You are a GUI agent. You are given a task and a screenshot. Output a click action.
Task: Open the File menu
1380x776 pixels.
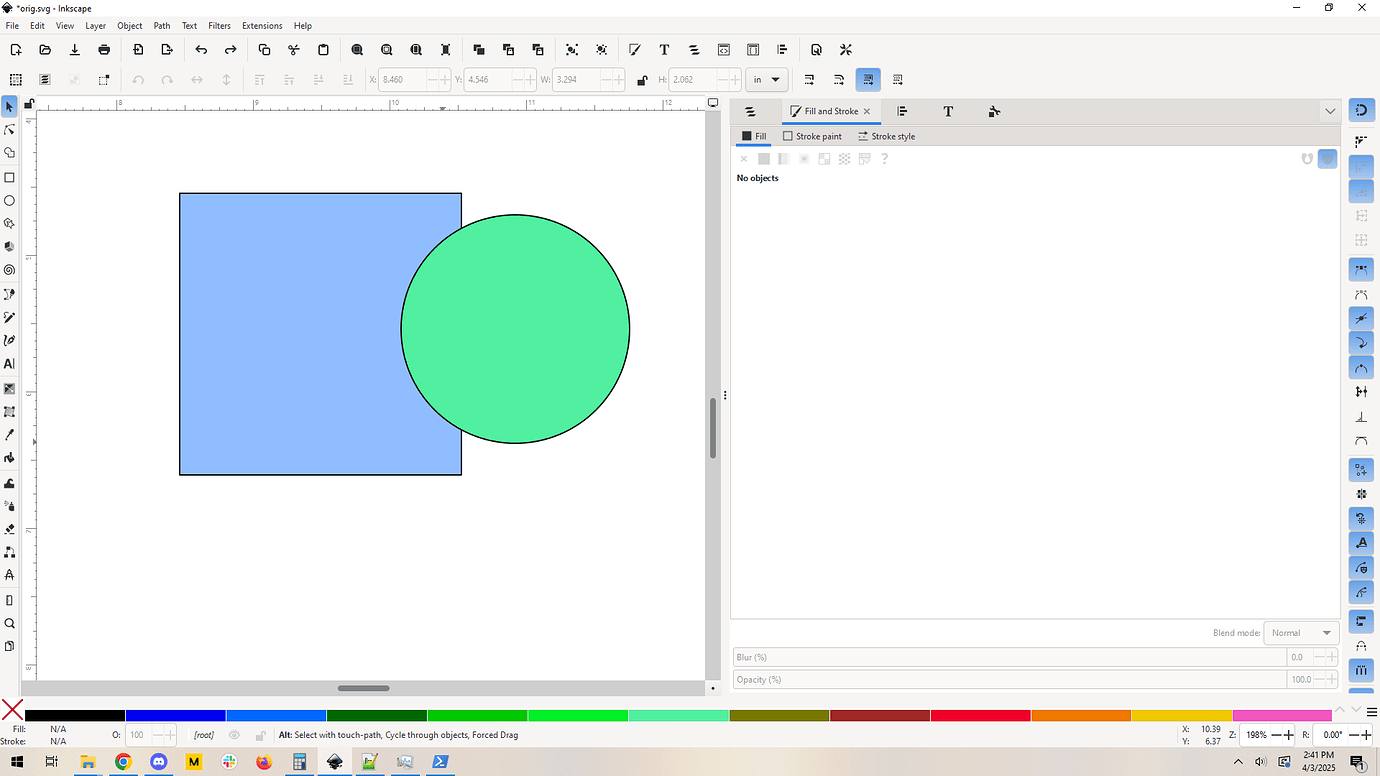(12, 25)
